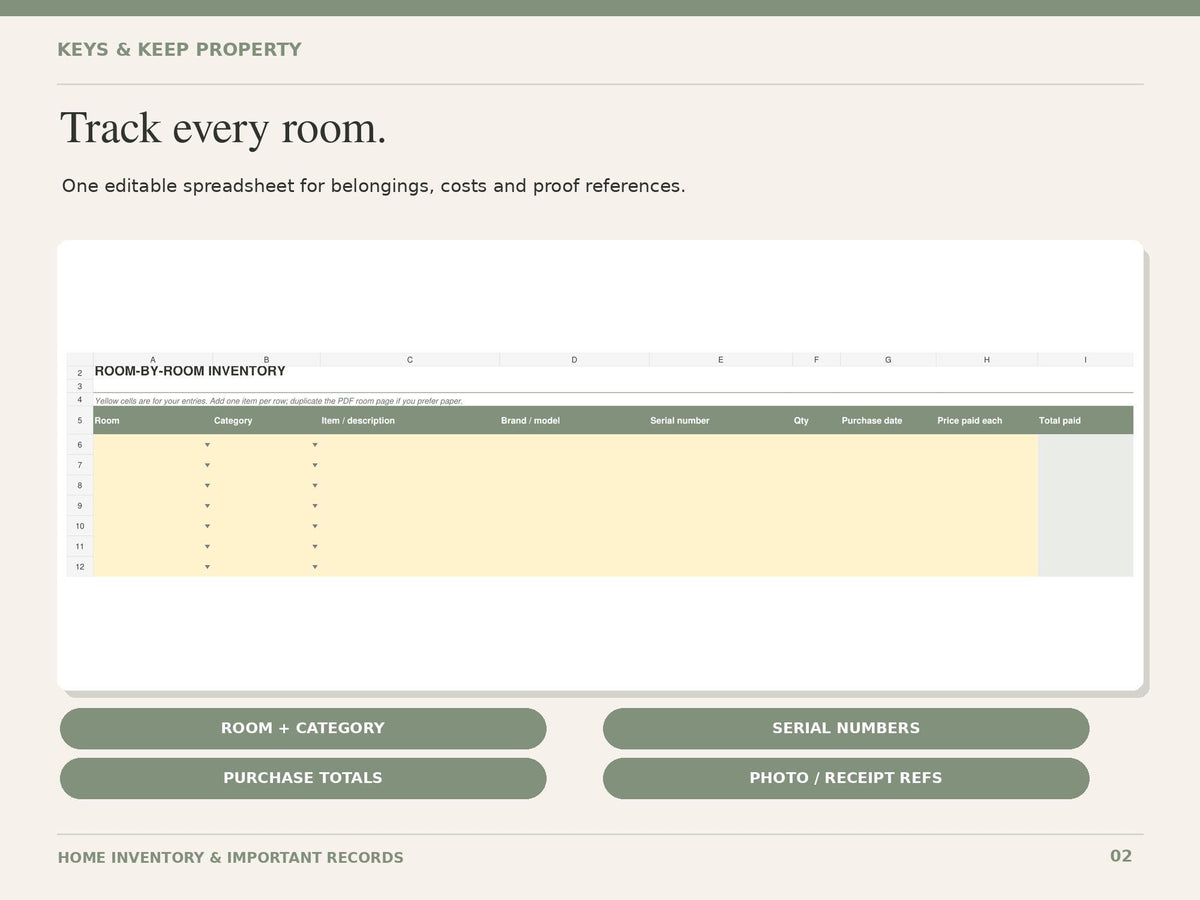1200x900 pixels.
Task: Select column G header letter
Action: [x=888, y=360]
